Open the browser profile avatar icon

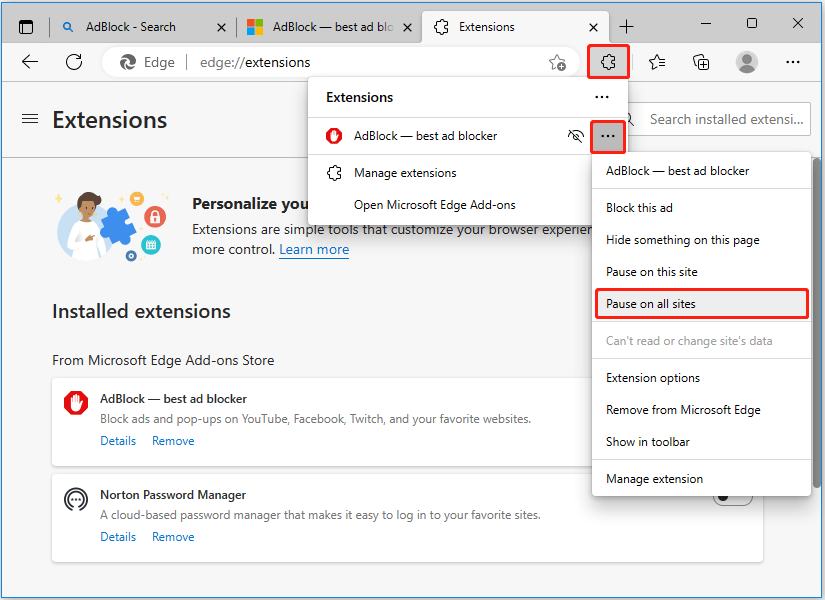coord(746,61)
